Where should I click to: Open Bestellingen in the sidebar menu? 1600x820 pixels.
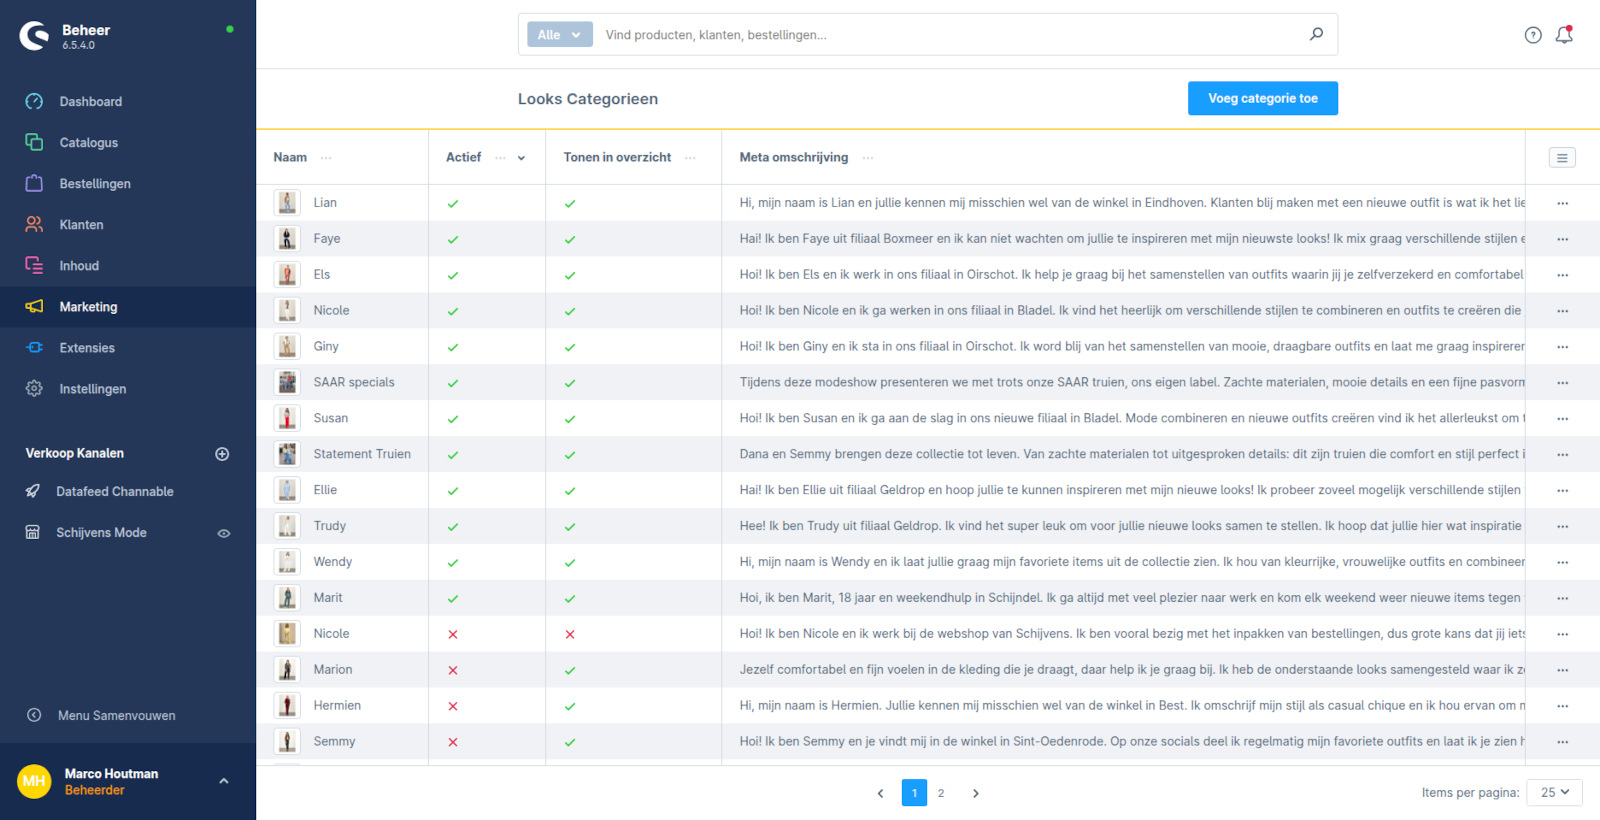pos(94,184)
